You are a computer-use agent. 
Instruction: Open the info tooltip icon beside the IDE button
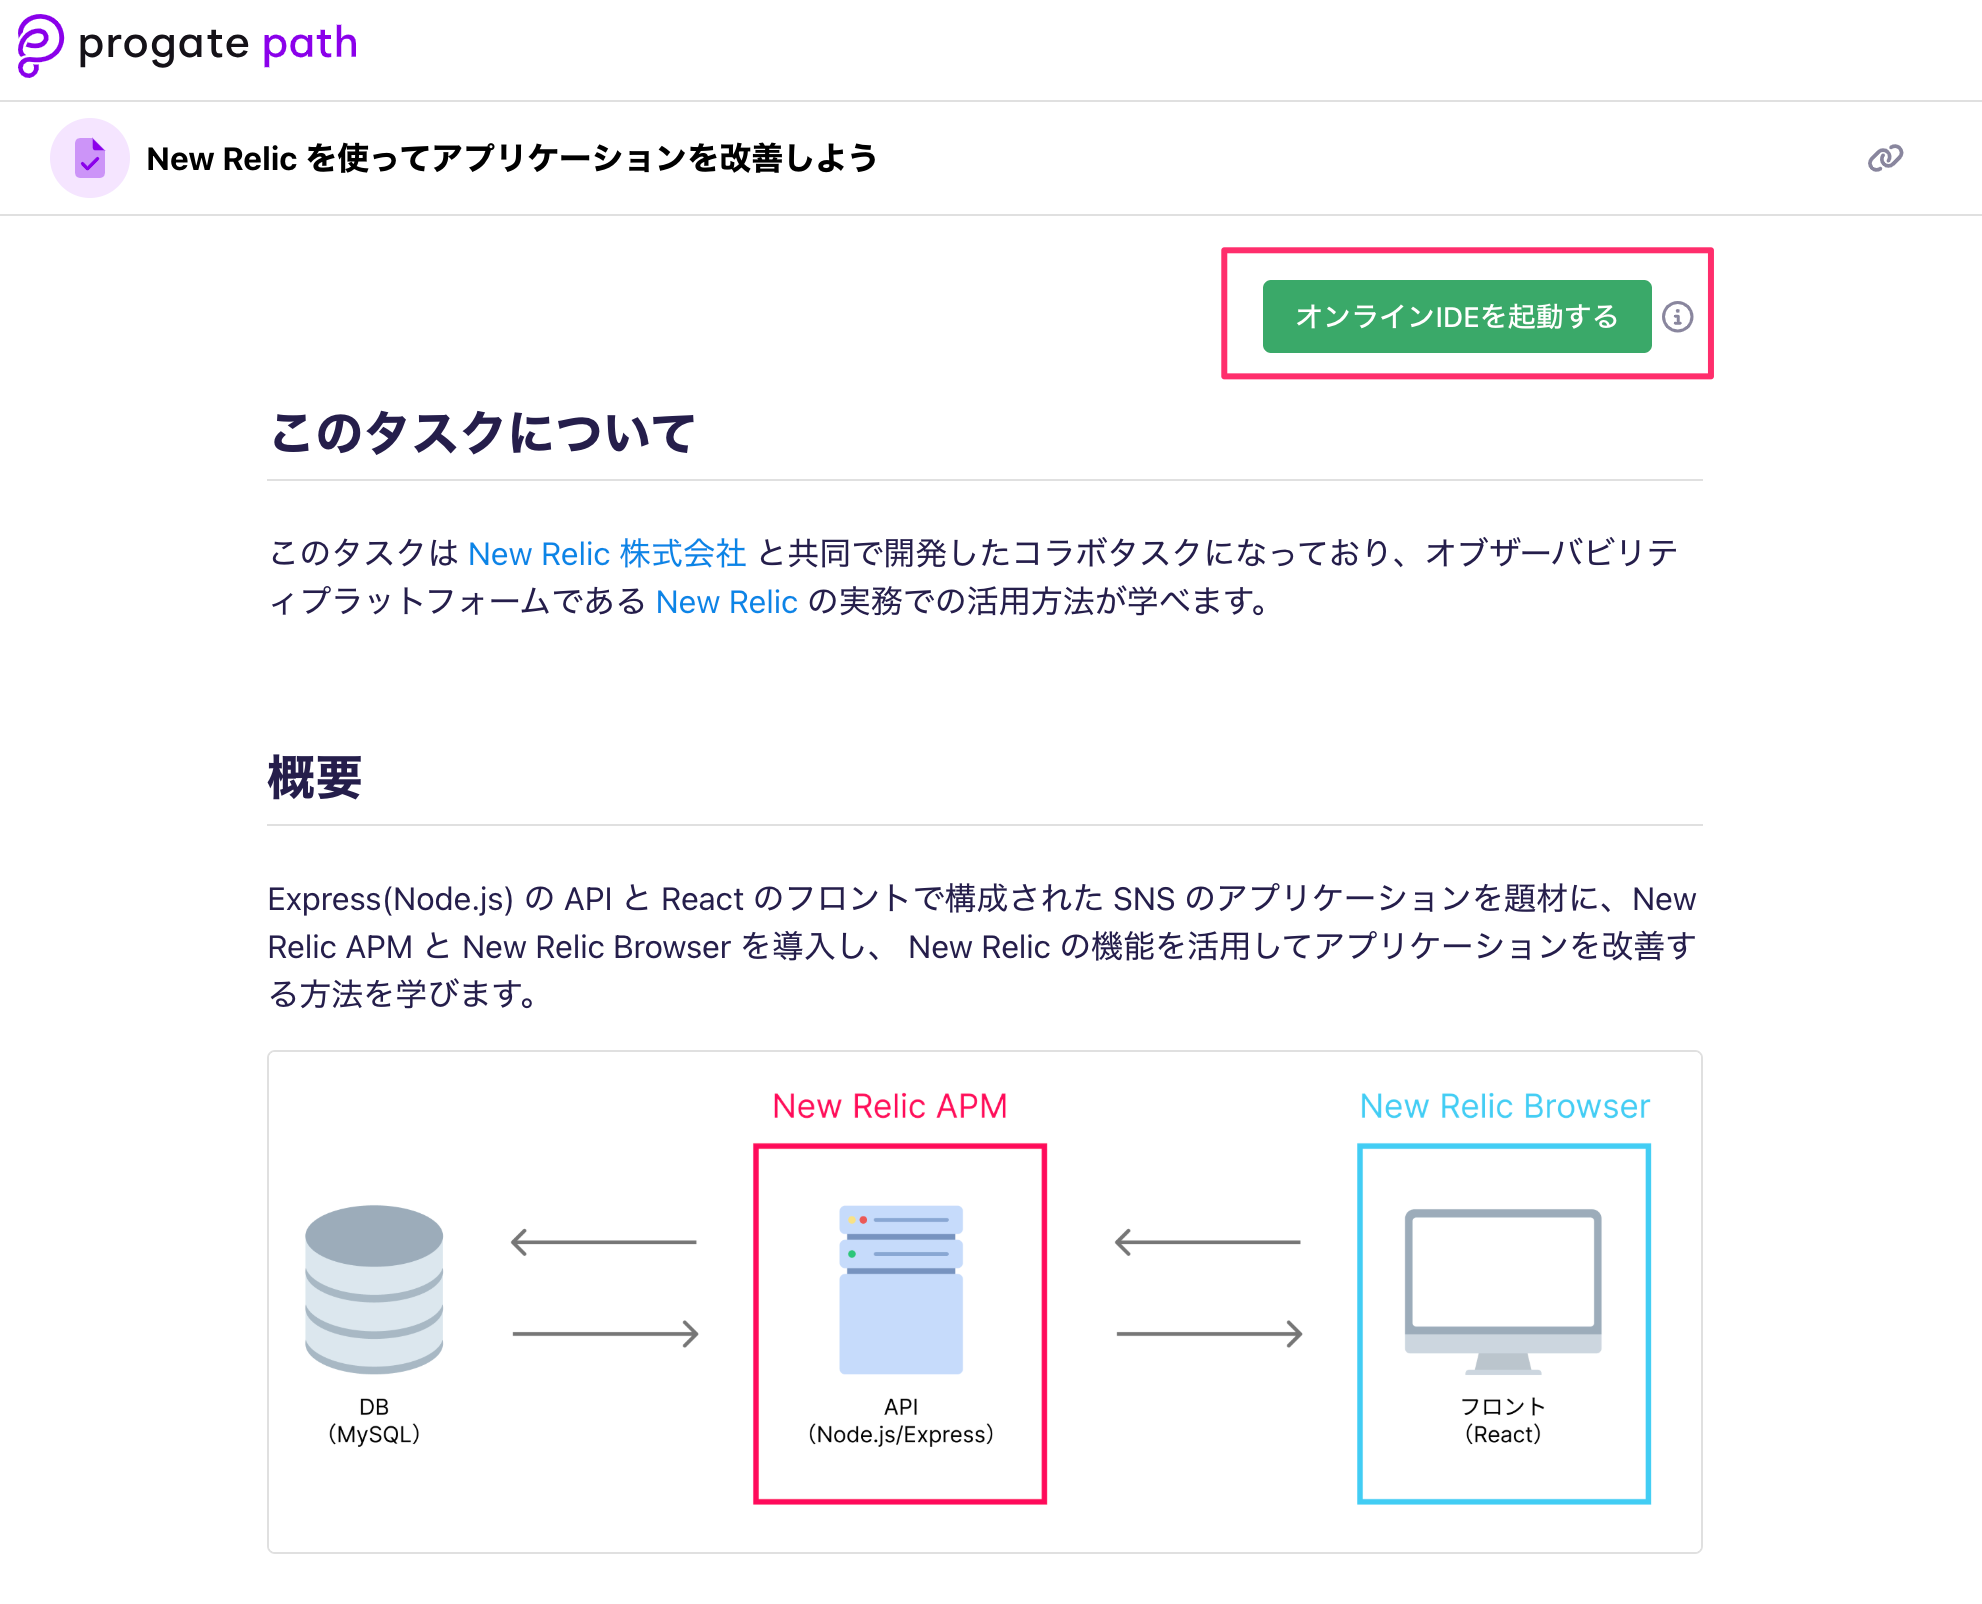(x=1679, y=317)
